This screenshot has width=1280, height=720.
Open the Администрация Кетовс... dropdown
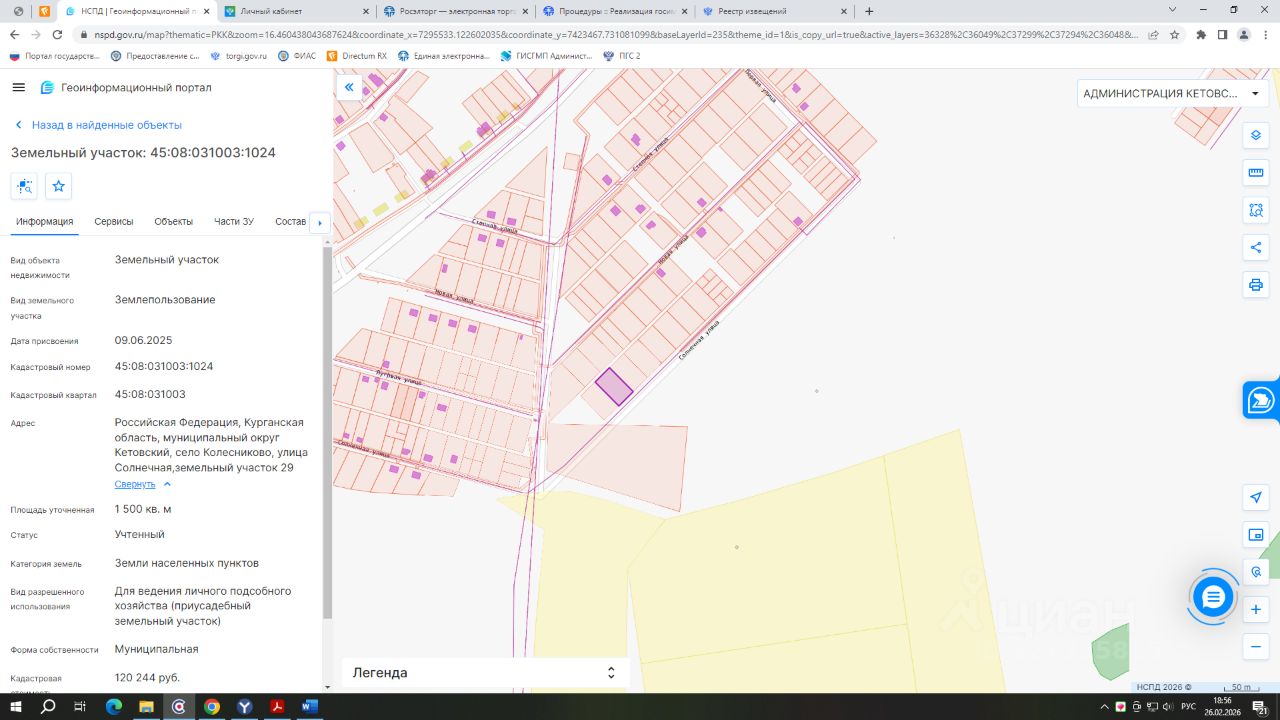point(1172,93)
